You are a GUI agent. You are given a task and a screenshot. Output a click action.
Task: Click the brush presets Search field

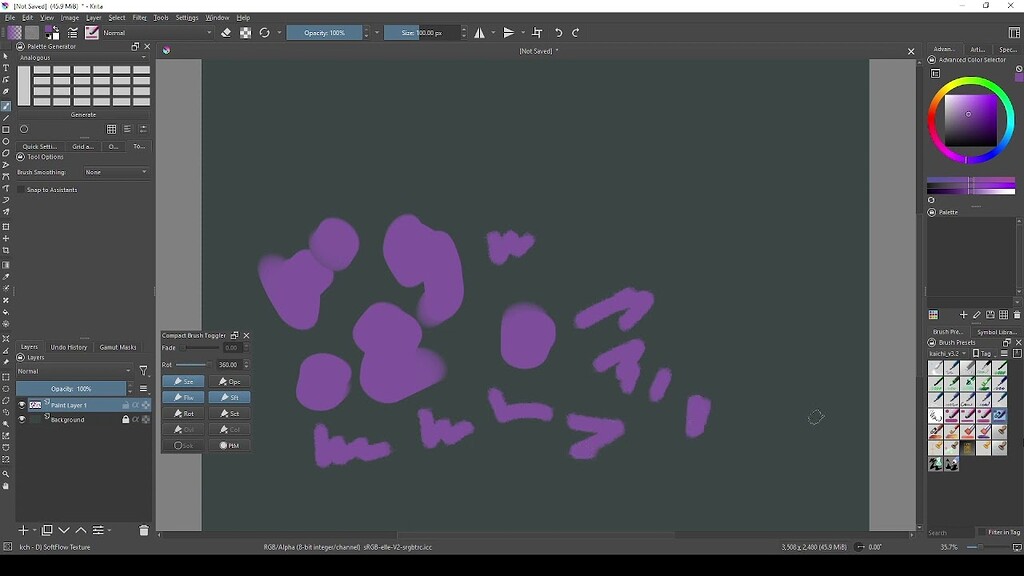pos(948,533)
